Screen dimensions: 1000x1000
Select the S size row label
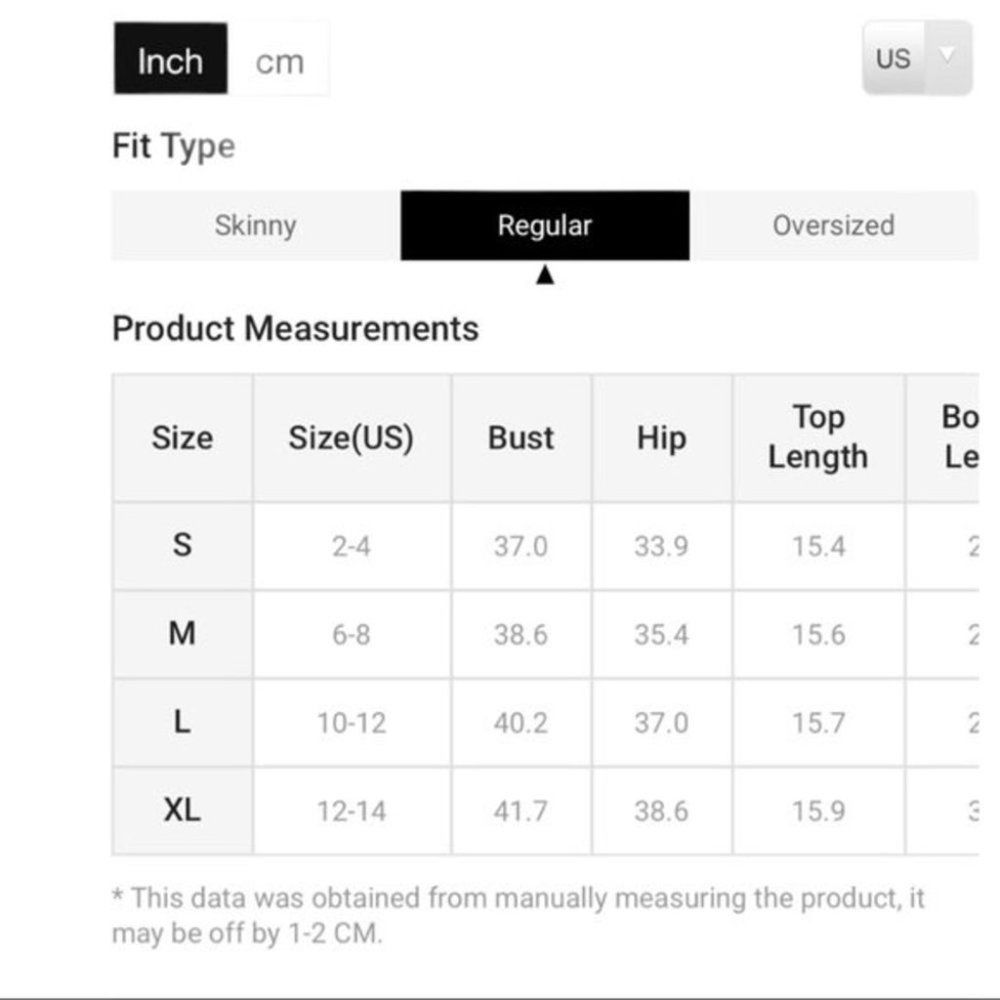pos(182,546)
